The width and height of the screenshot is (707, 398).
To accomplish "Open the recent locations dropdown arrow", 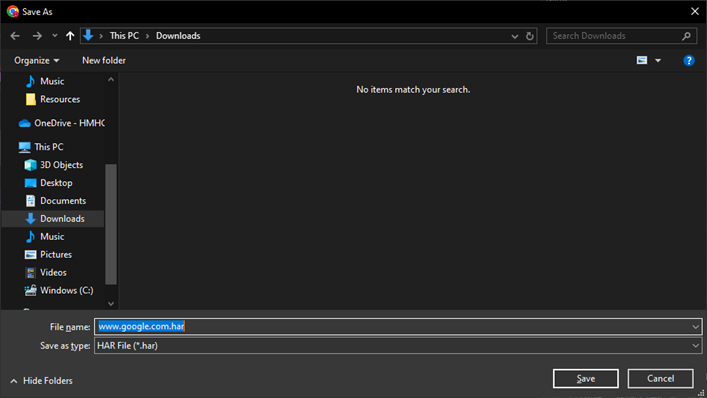I will [x=55, y=36].
